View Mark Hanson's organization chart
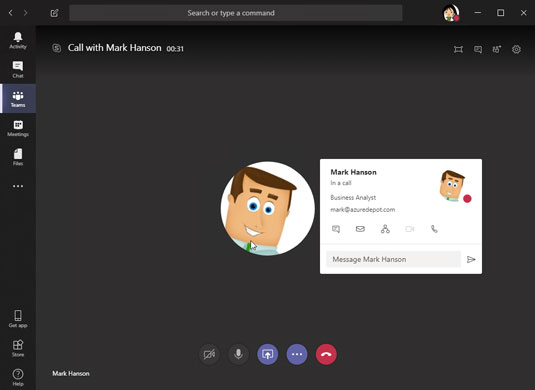Image resolution: width=535 pixels, height=390 pixels. (385, 229)
